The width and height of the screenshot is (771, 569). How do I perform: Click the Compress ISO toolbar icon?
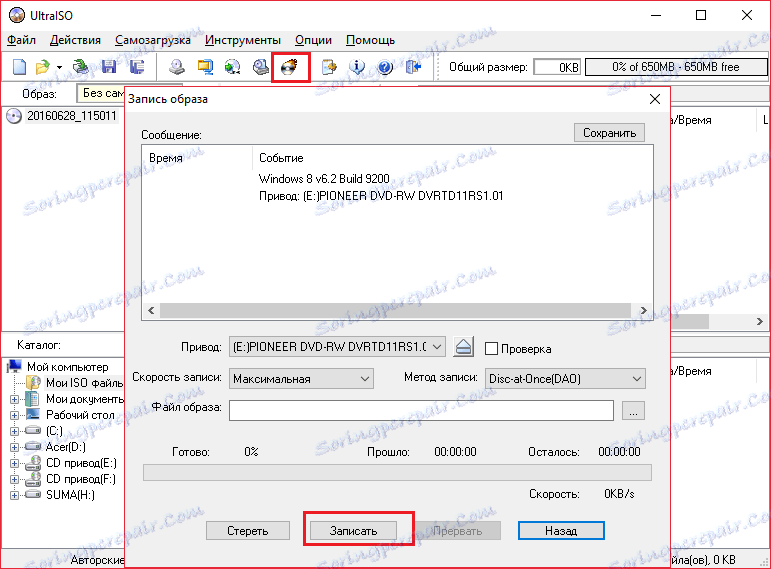pos(205,66)
